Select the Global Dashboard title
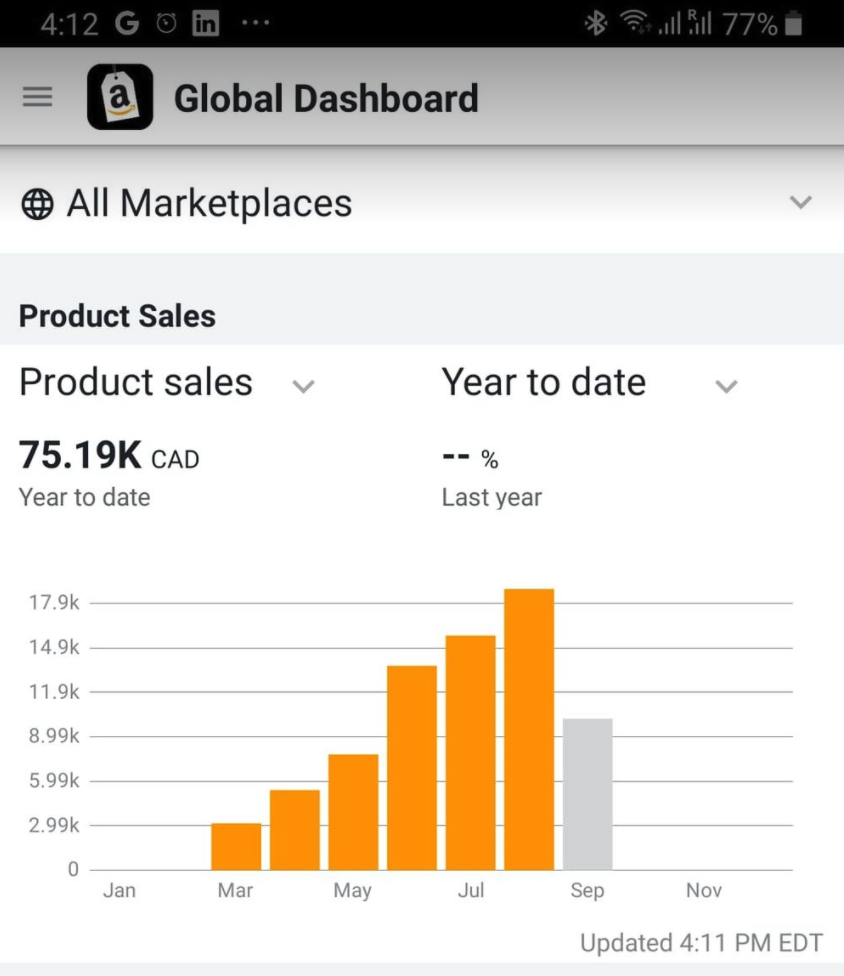Viewport: 844px width, 976px height. point(326,98)
